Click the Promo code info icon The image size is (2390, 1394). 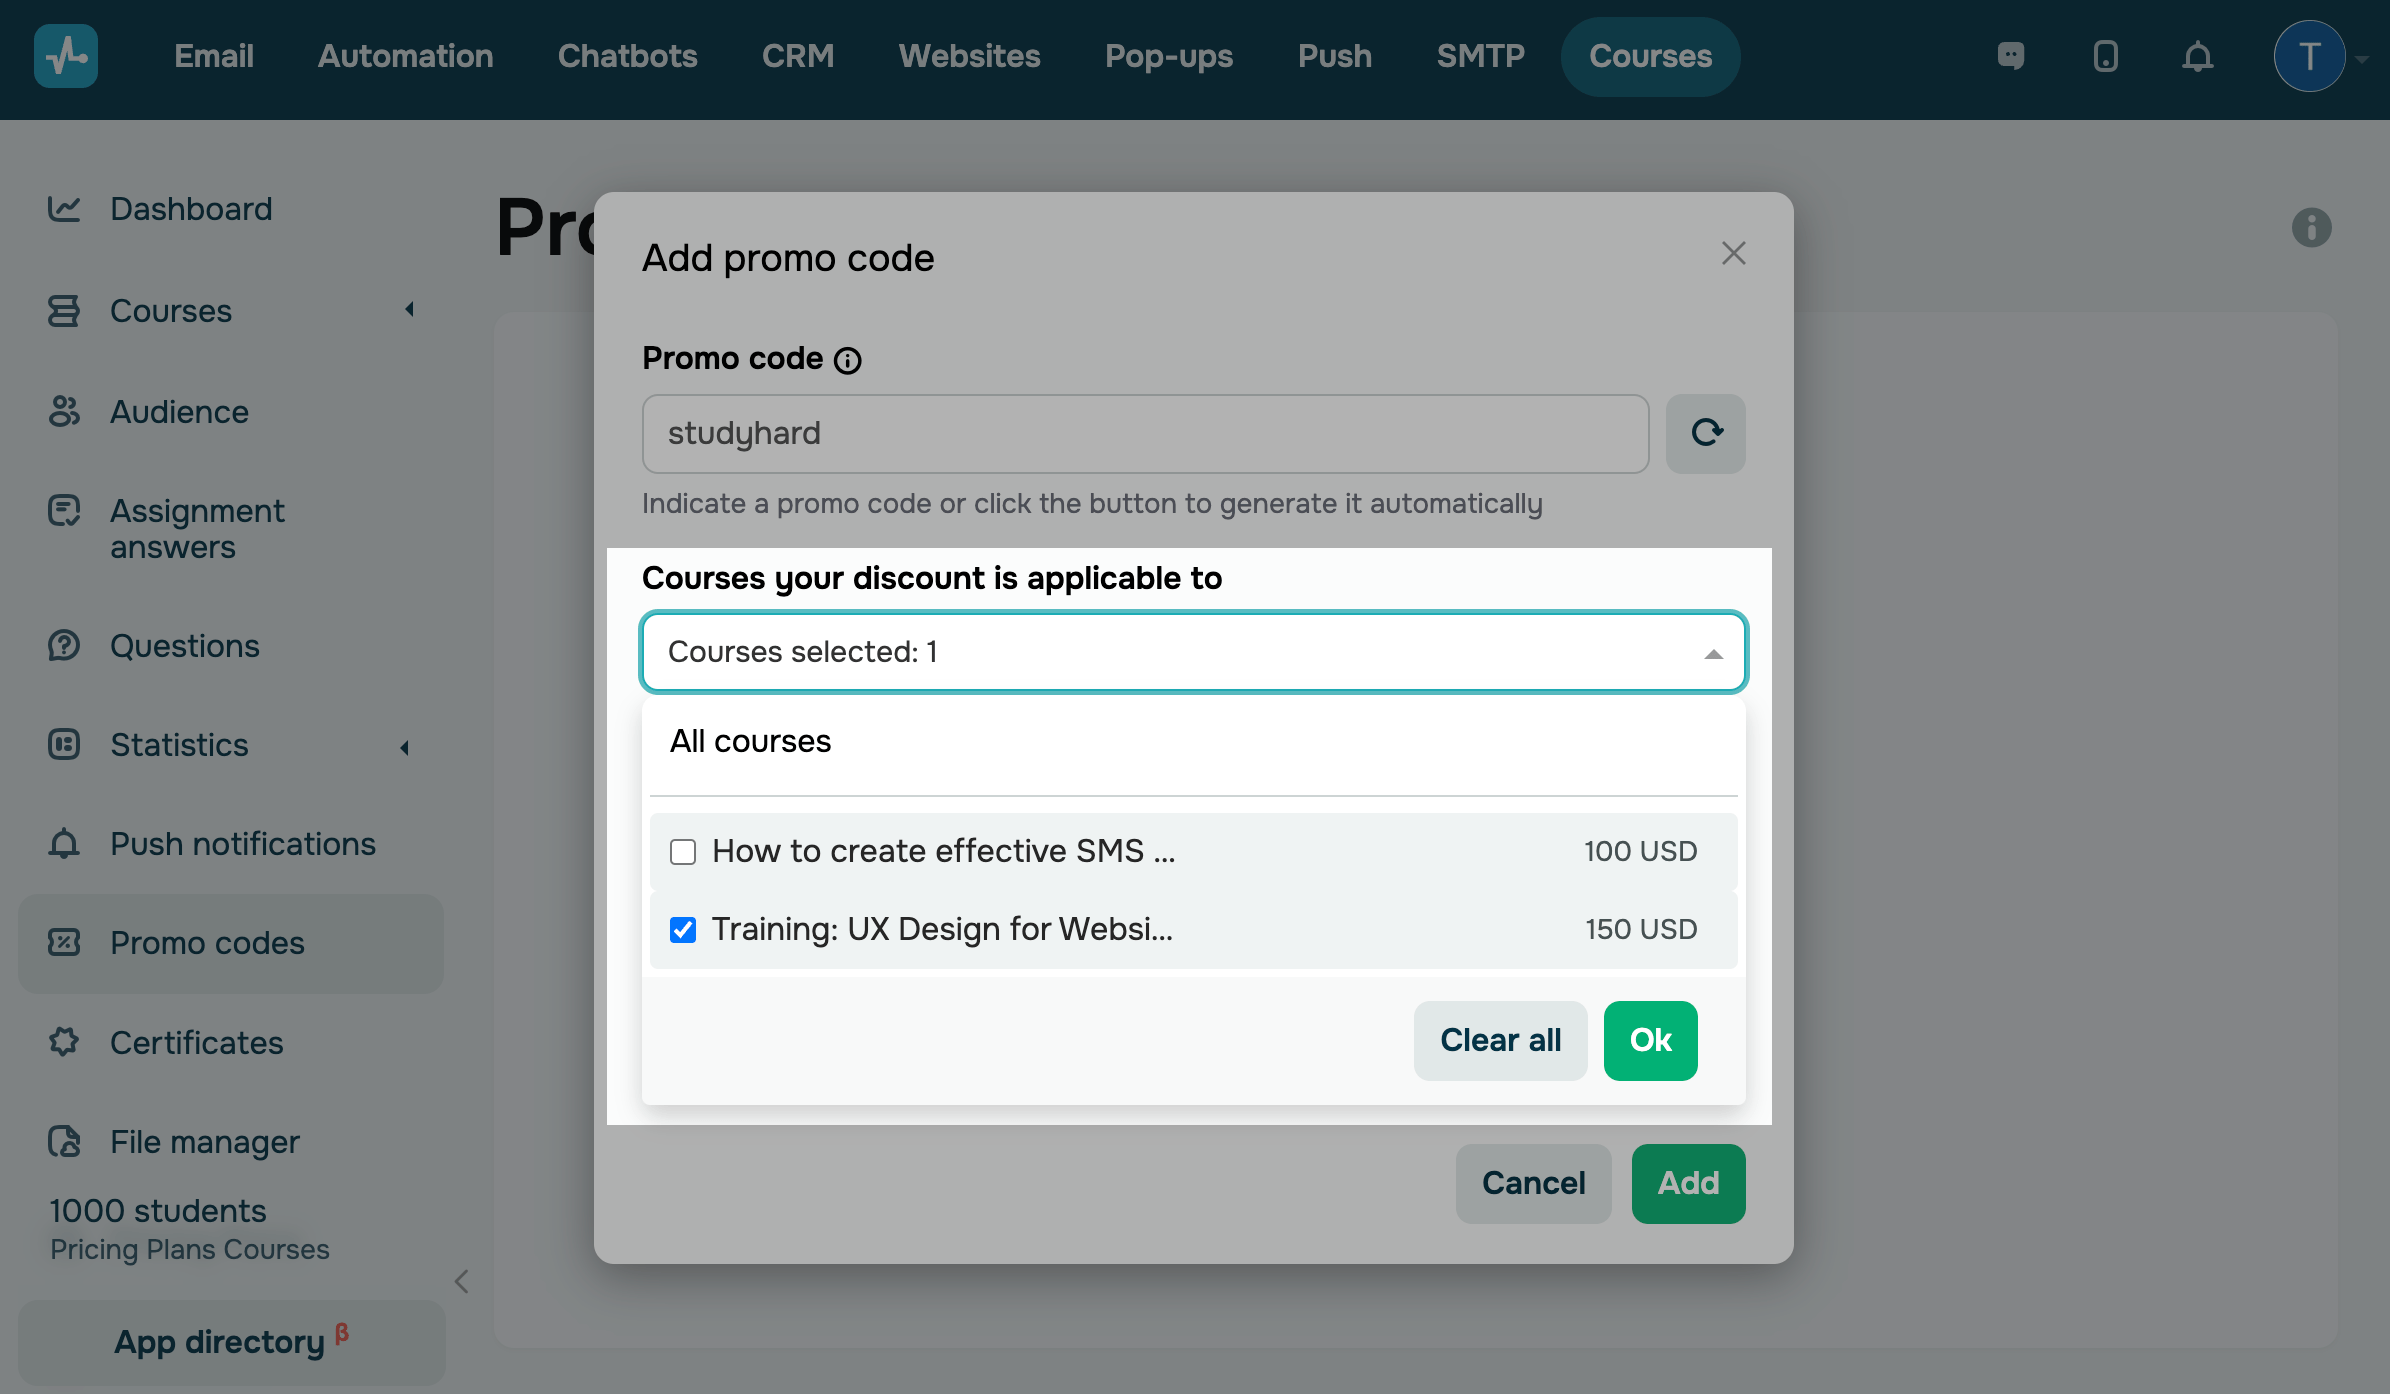coord(848,360)
